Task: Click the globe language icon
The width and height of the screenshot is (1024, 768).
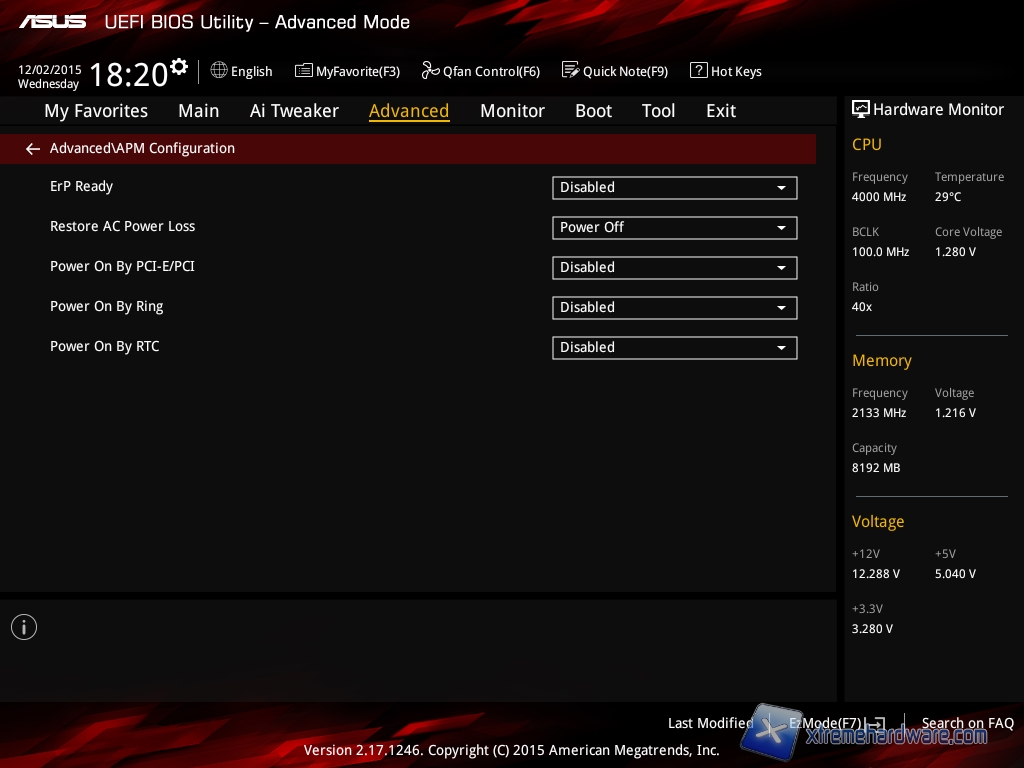Action: 219,70
